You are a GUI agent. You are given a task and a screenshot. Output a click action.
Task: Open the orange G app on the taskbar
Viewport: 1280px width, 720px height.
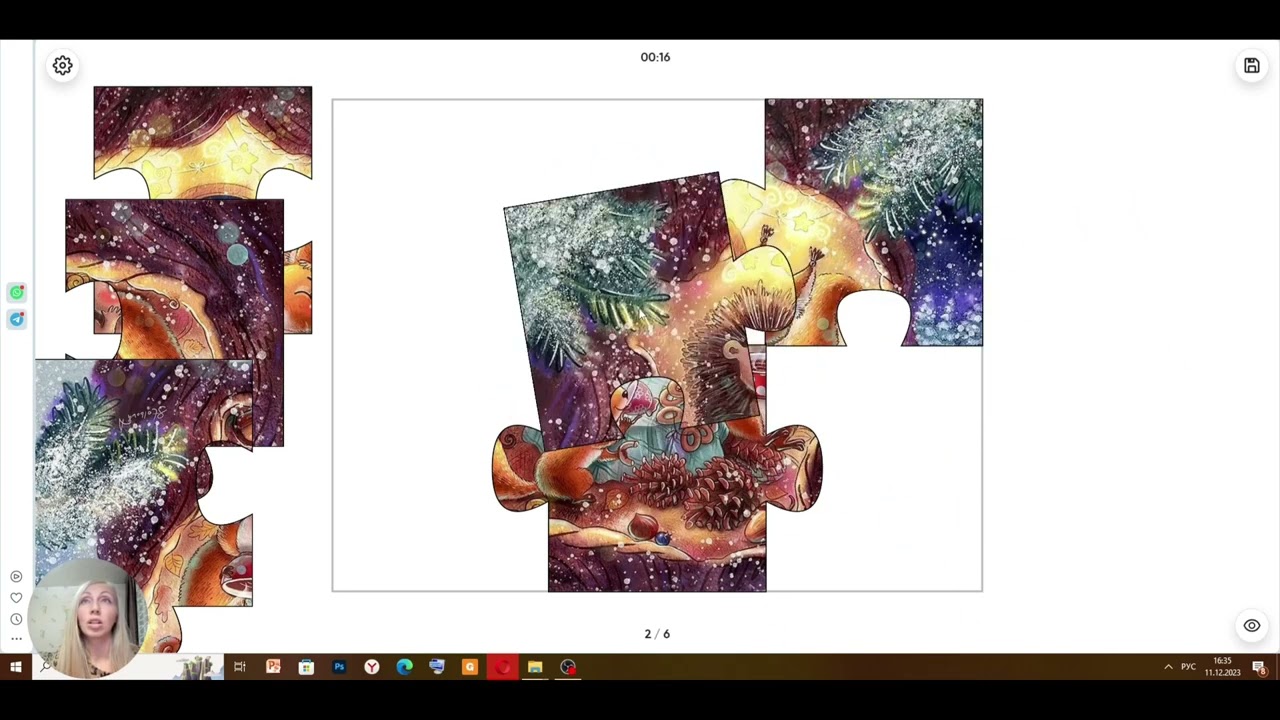[470, 667]
